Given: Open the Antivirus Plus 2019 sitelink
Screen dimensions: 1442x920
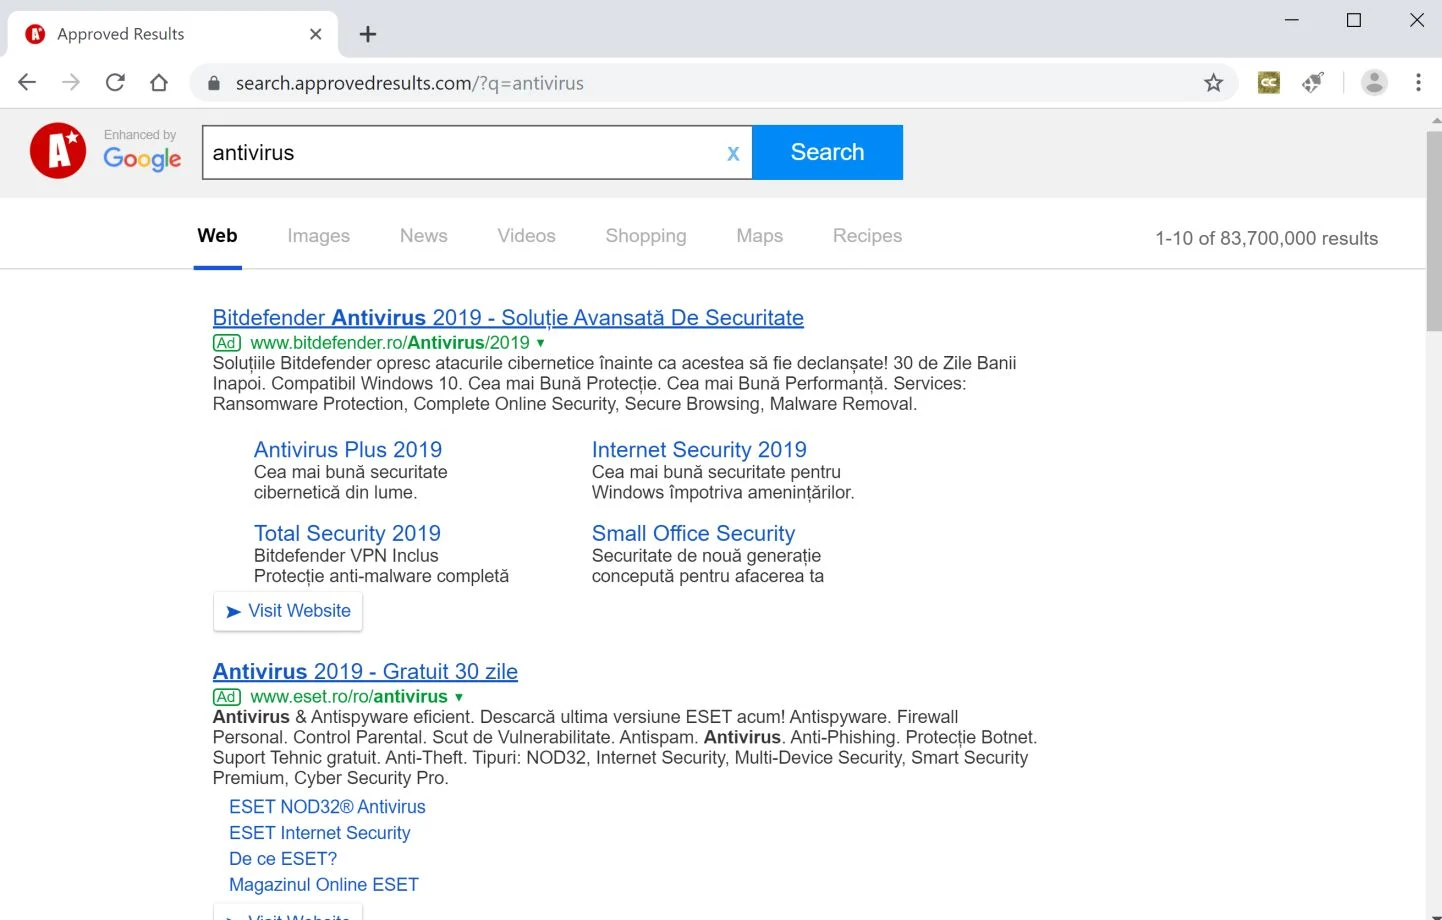Looking at the screenshot, I should (x=348, y=450).
